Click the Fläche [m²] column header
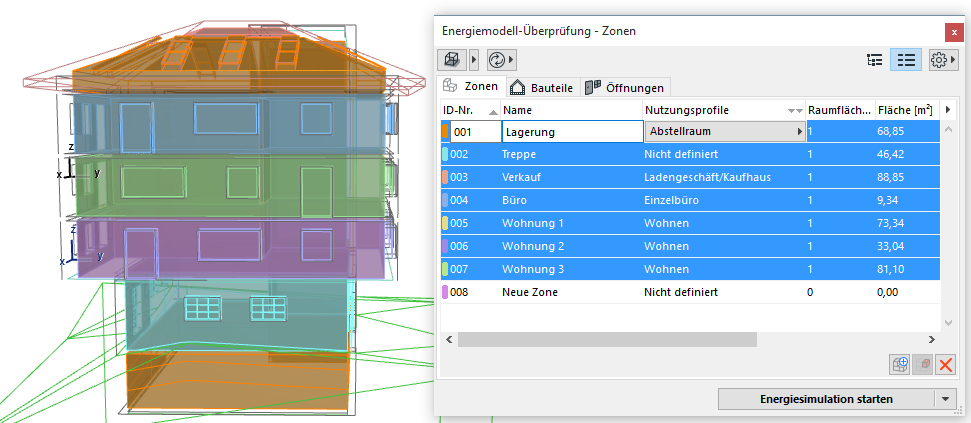Viewport: 971px width, 423px height. pos(907,110)
